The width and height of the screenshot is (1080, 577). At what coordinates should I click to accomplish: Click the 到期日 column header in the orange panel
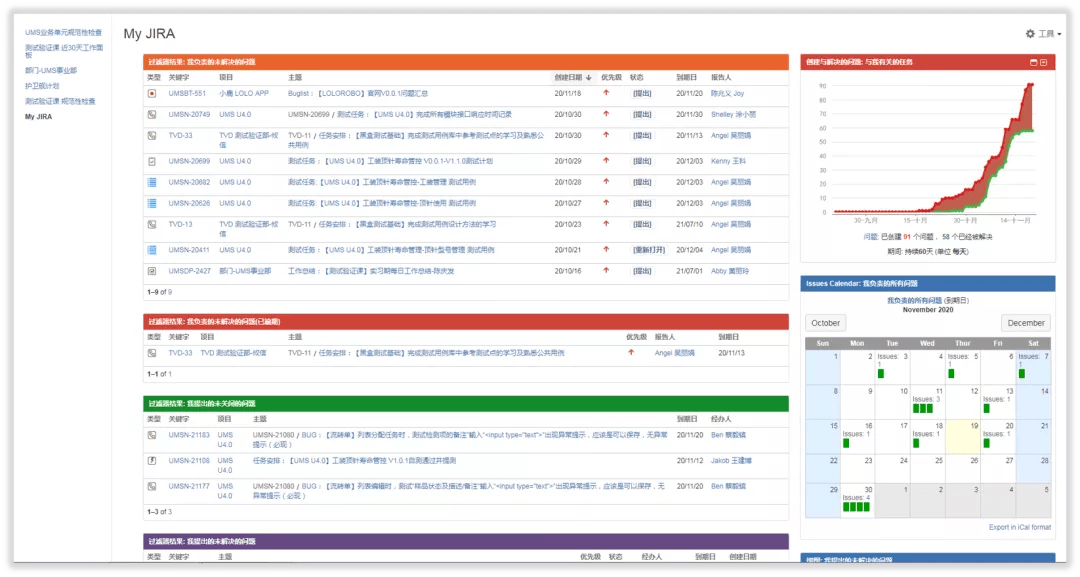coord(685,78)
